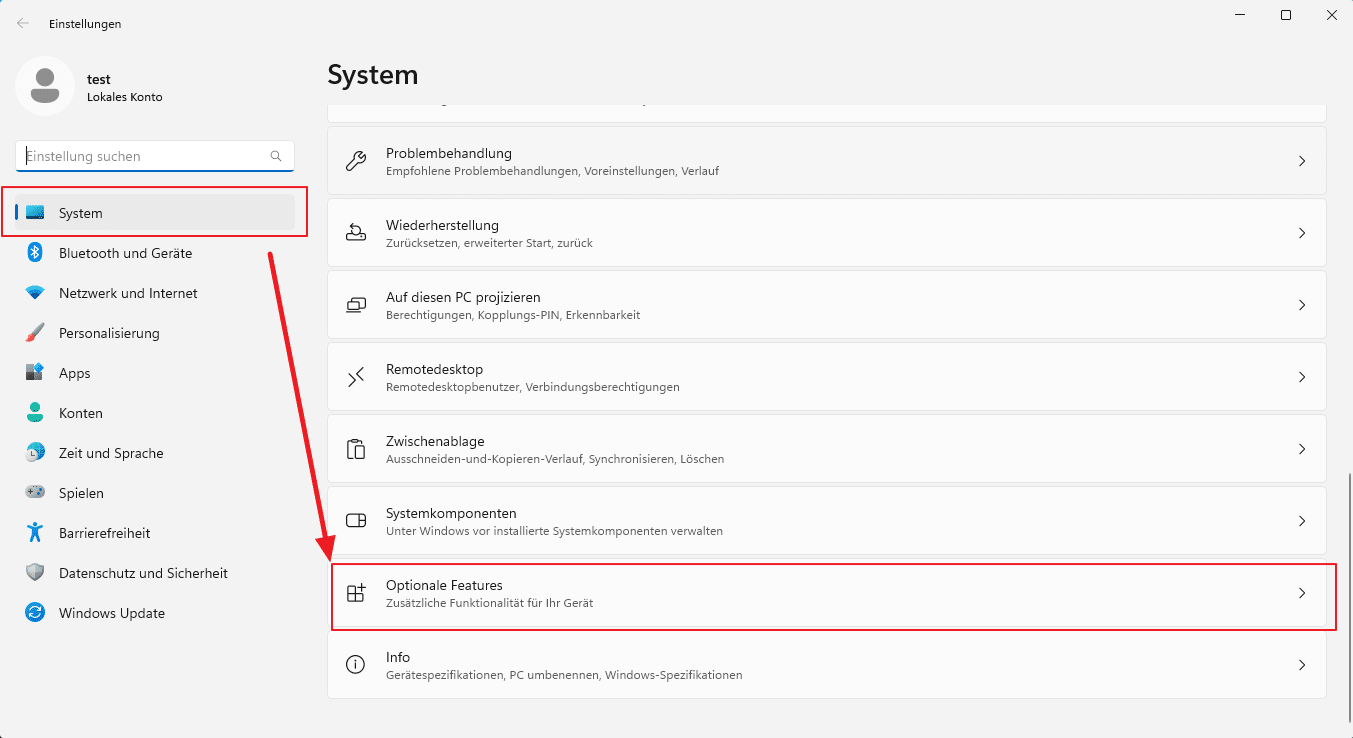Click the Netzwerk und Internet globe icon

[36, 293]
